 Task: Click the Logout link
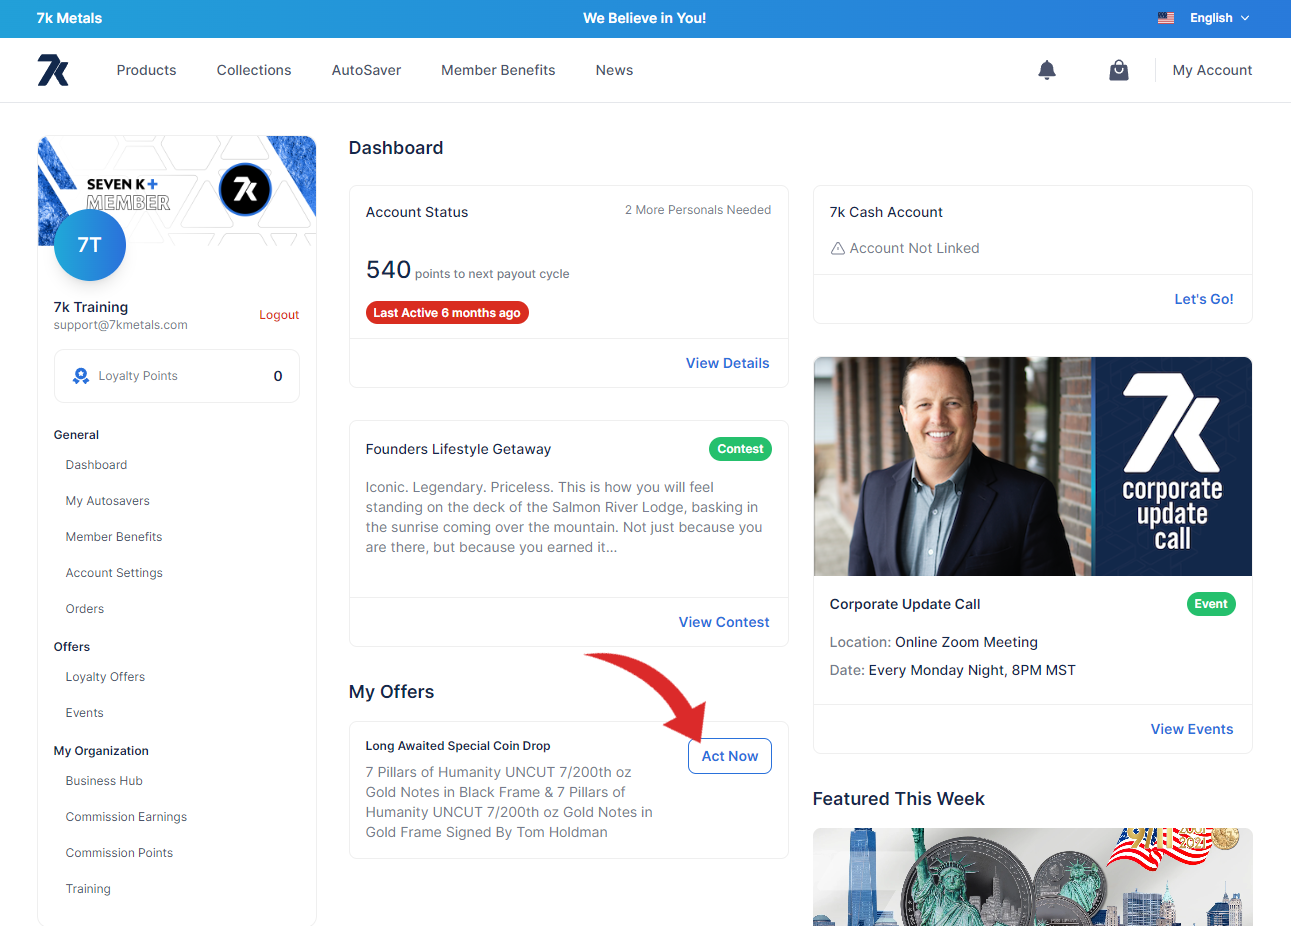279,315
